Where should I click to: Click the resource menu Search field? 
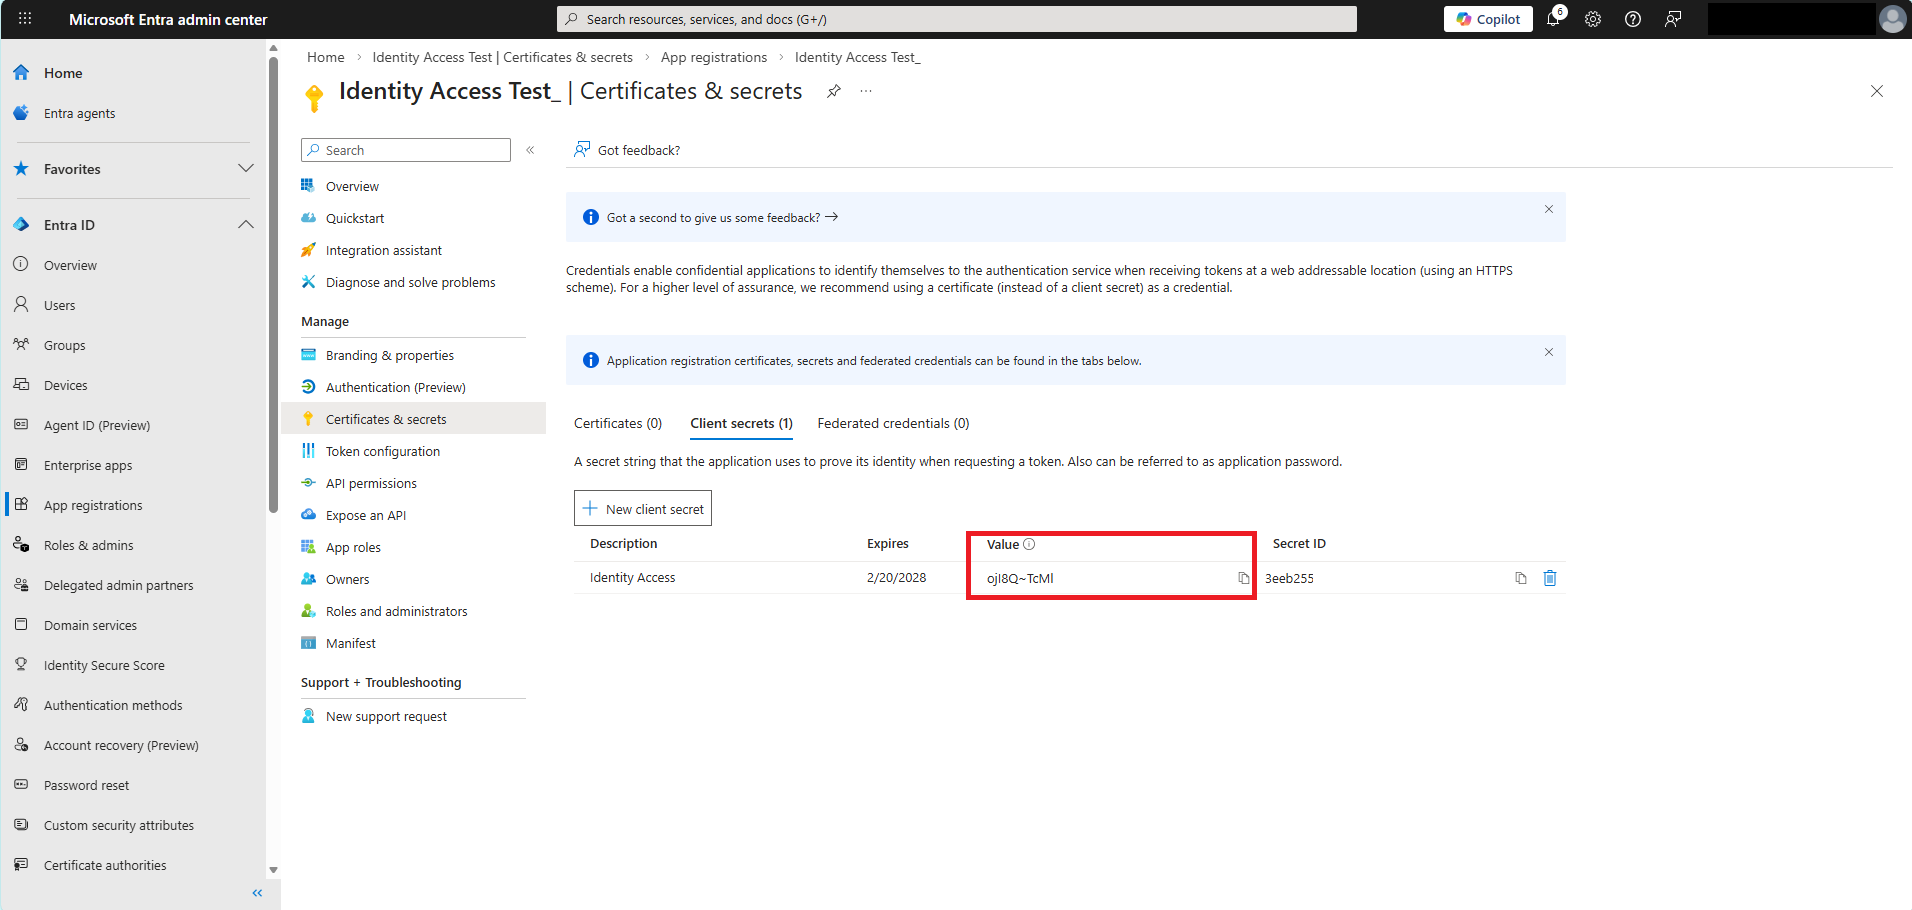coord(406,150)
